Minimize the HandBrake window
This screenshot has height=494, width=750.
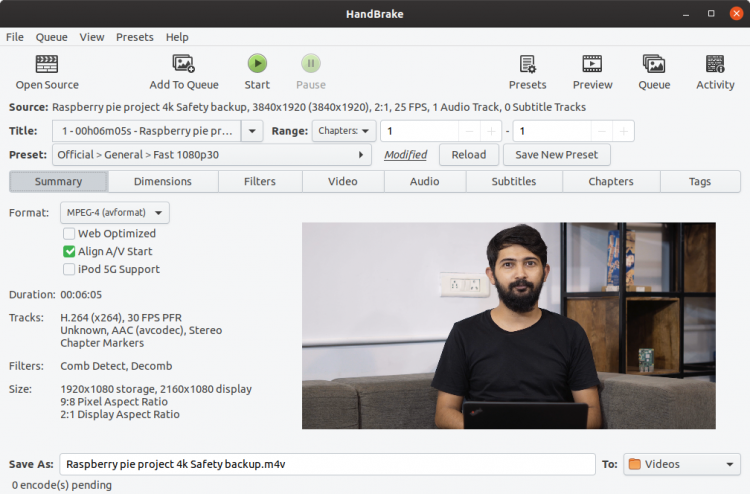coord(686,14)
